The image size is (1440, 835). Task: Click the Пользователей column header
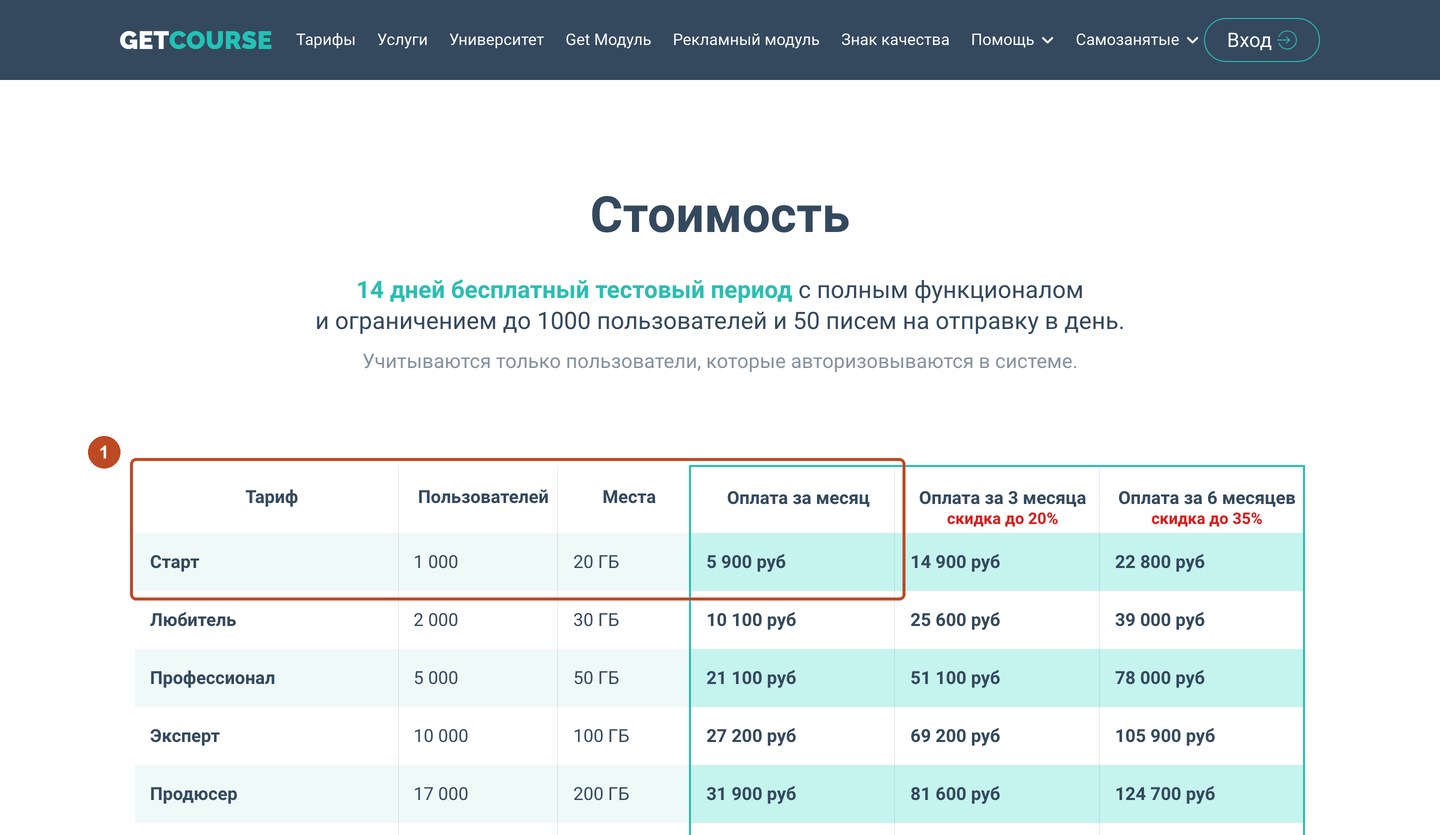[x=483, y=497]
